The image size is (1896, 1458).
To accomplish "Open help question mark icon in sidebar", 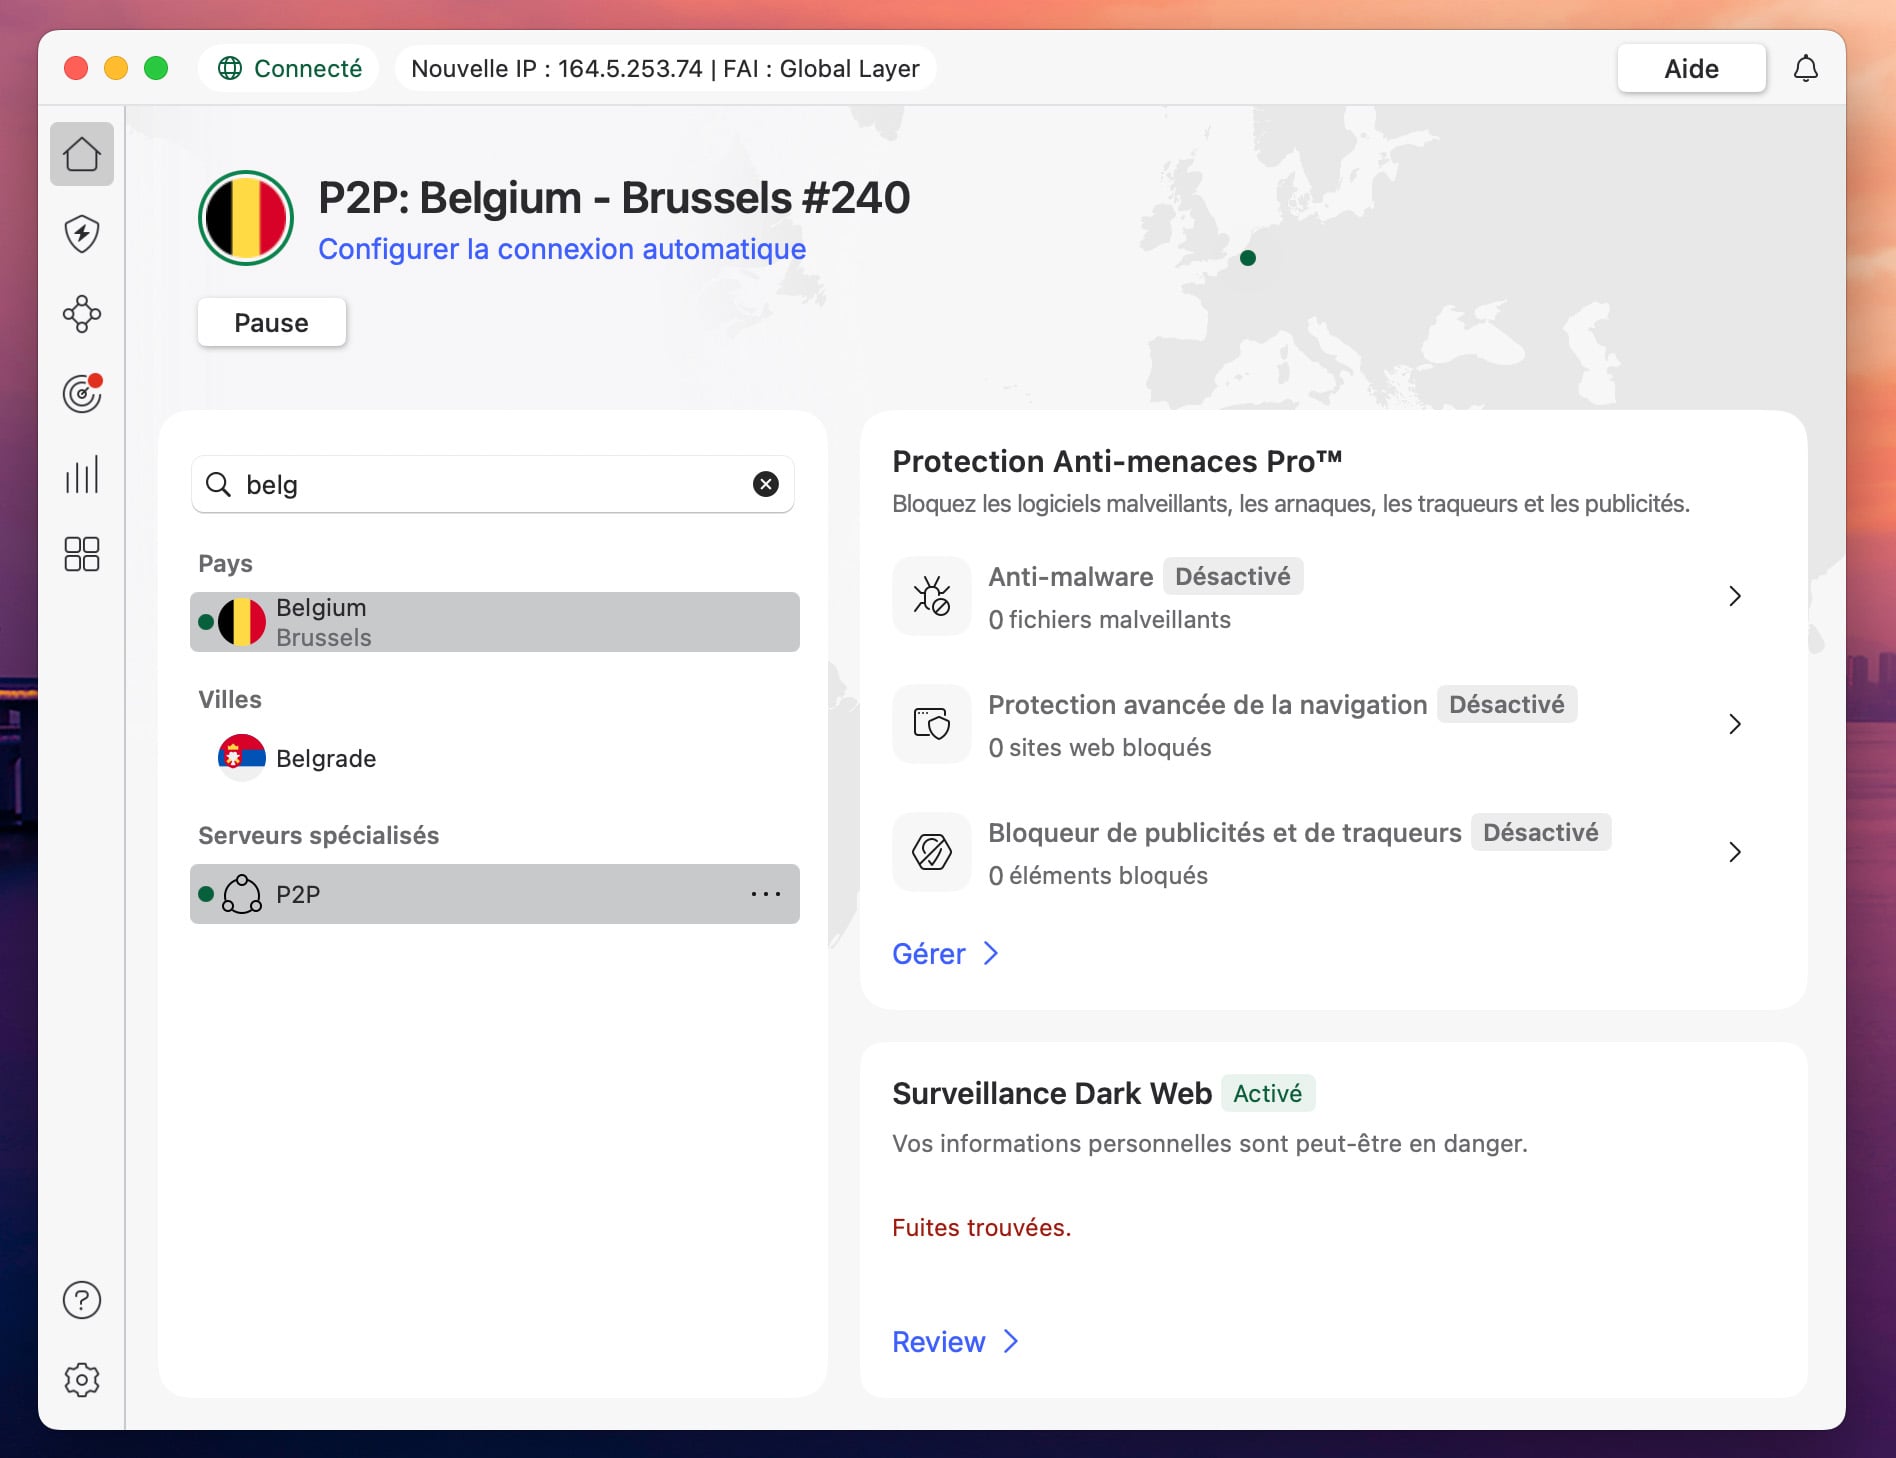I will (x=82, y=1300).
